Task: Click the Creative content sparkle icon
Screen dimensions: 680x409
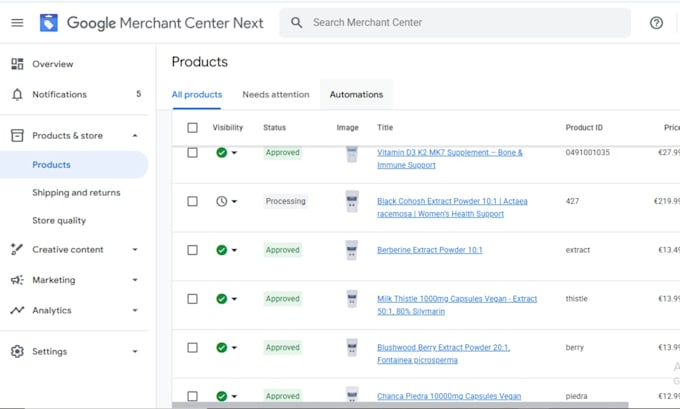Action: (17, 249)
